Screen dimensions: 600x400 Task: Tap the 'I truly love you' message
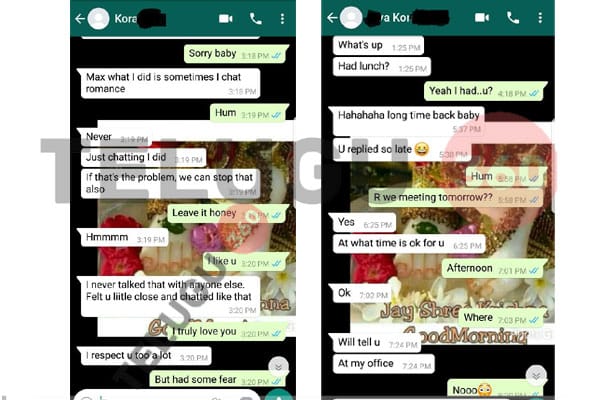pos(227,332)
